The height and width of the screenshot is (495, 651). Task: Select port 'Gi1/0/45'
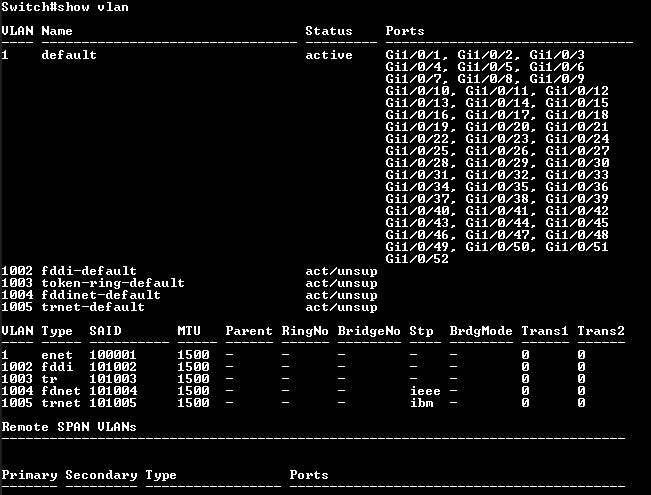(577, 223)
